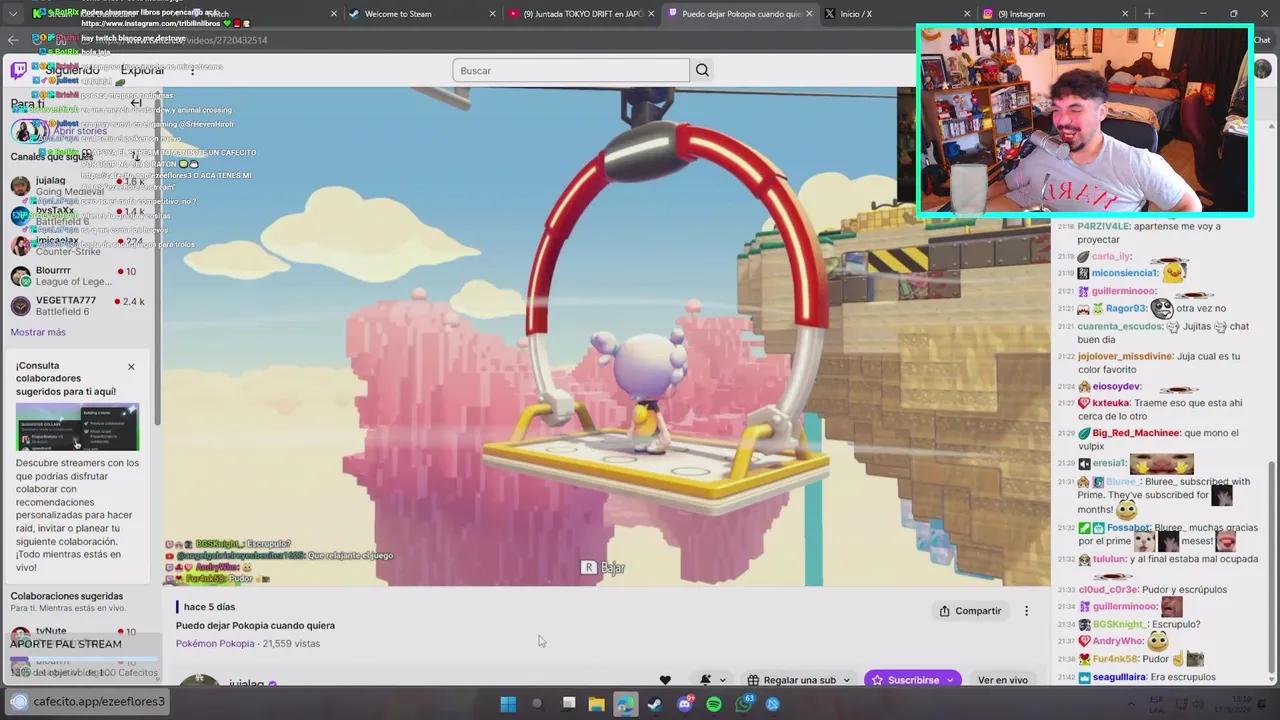This screenshot has height=720, width=1280.
Task: Close the suggested collaborators card
Action: pyautogui.click(x=131, y=367)
